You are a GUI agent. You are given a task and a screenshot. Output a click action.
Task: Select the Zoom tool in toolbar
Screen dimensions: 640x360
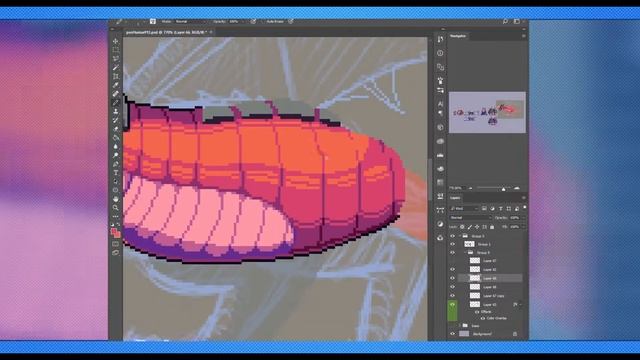116,208
